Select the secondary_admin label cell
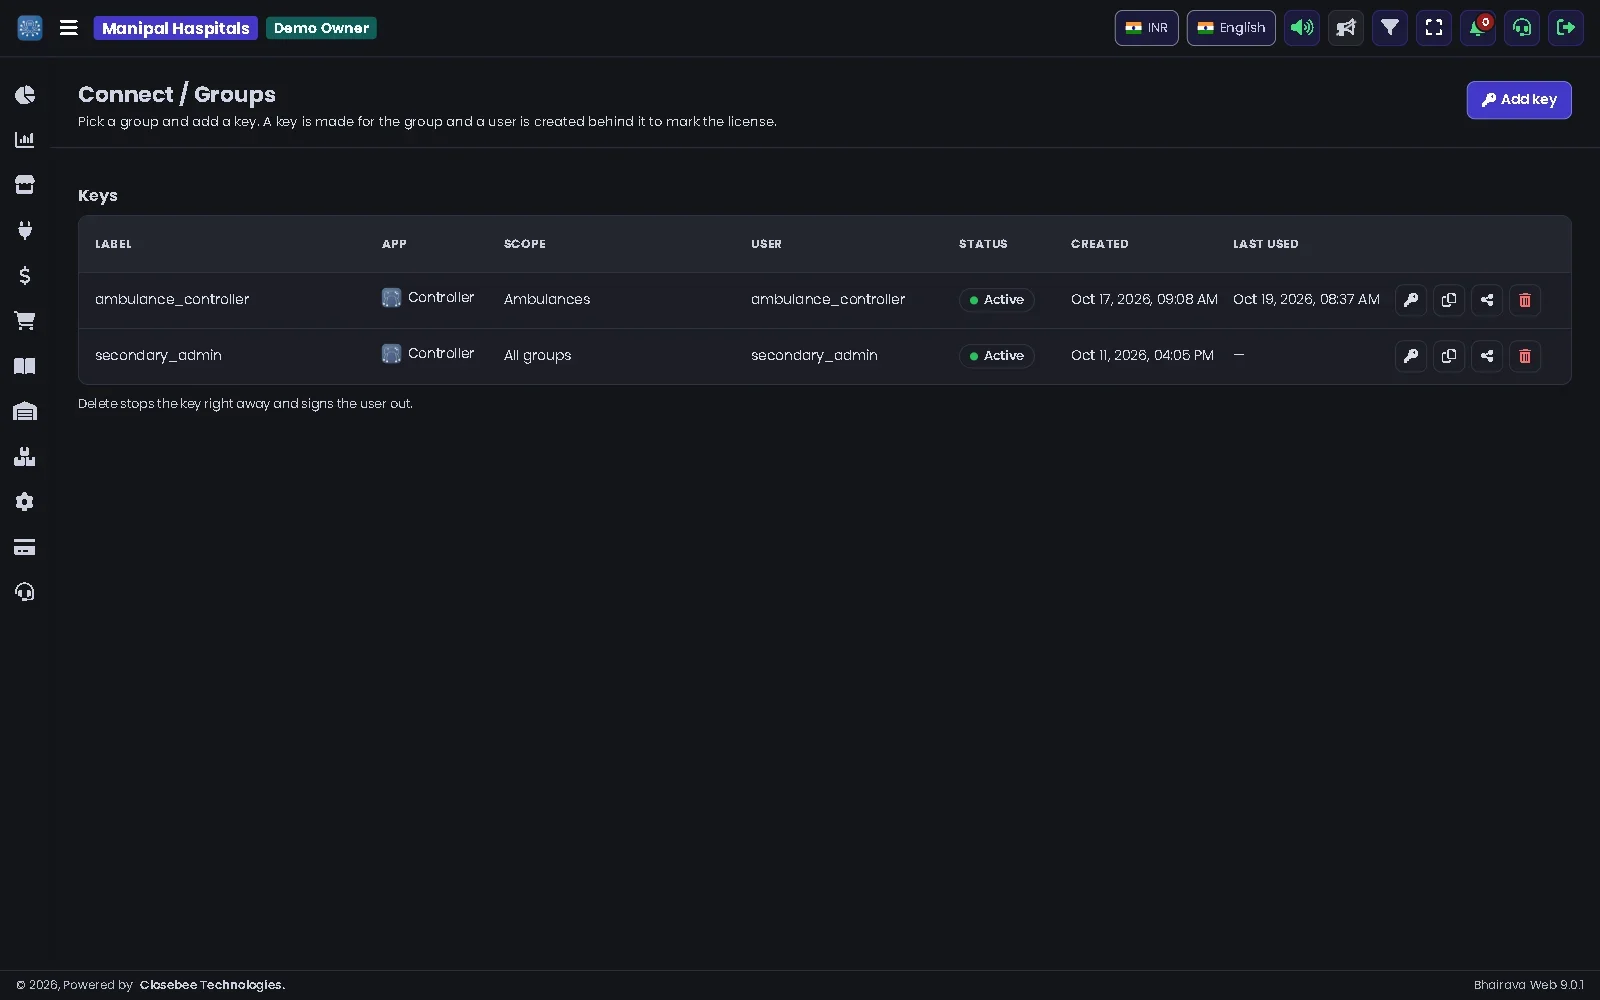The height and width of the screenshot is (1000, 1600). [158, 355]
